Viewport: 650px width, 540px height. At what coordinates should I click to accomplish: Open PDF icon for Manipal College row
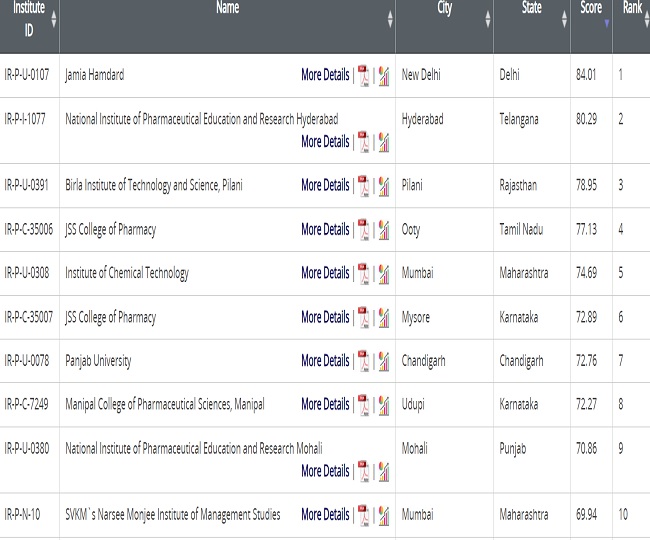pyautogui.click(x=365, y=405)
